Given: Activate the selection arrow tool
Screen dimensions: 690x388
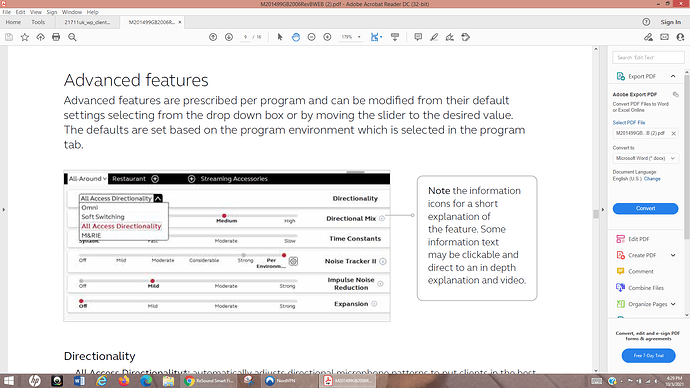Looking at the screenshot, I should click(280, 37).
